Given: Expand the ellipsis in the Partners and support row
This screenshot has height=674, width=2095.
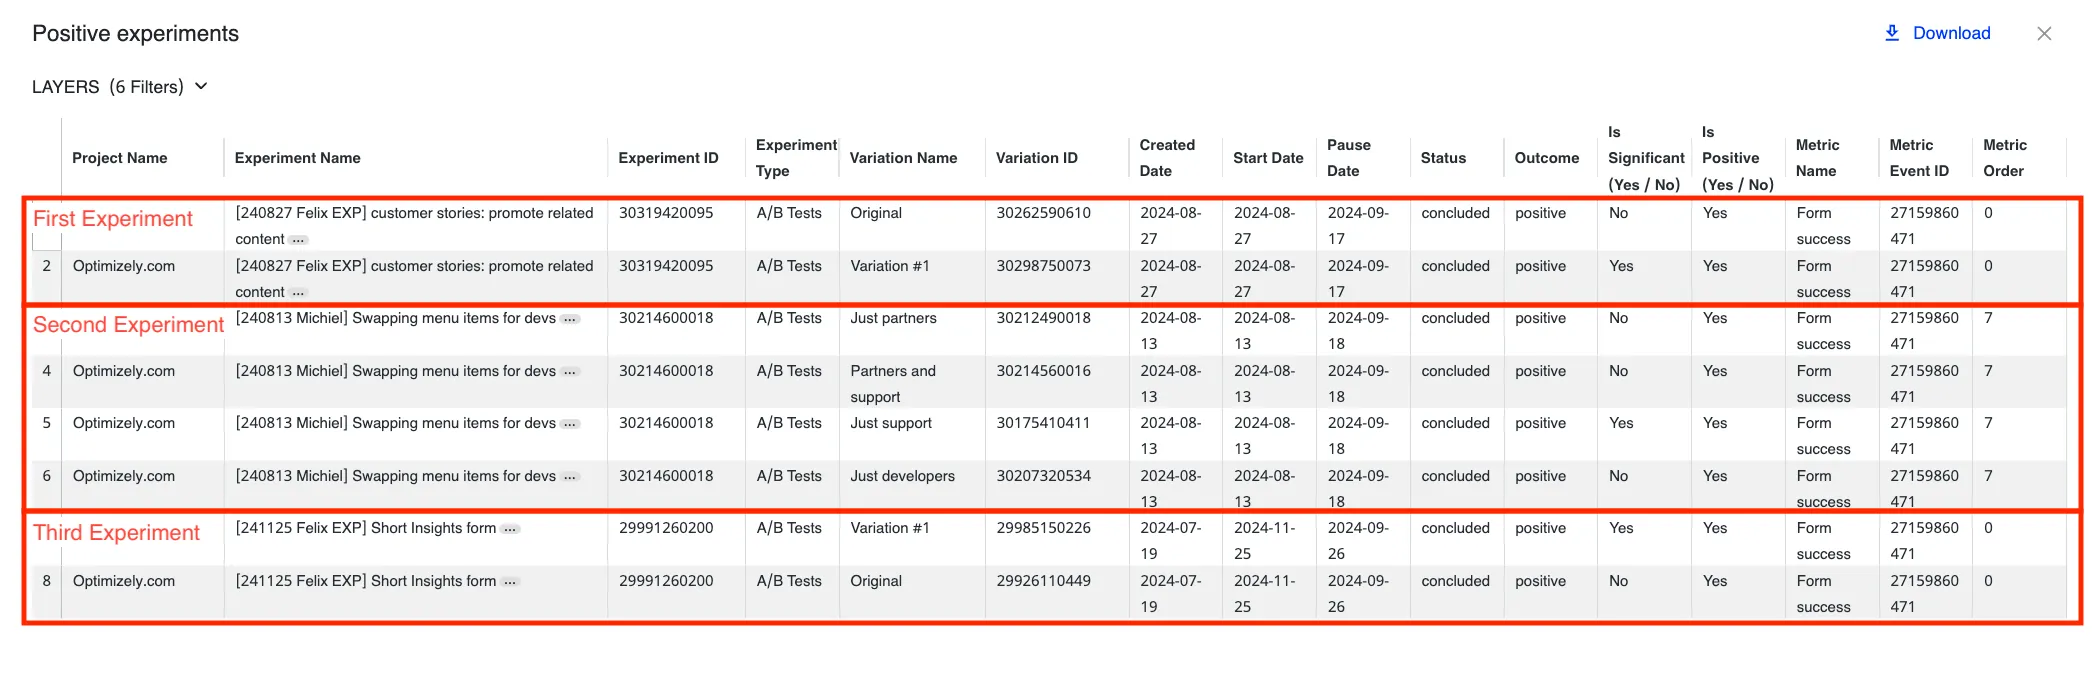Looking at the screenshot, I should pyautogui.click(x=570, y=372).
